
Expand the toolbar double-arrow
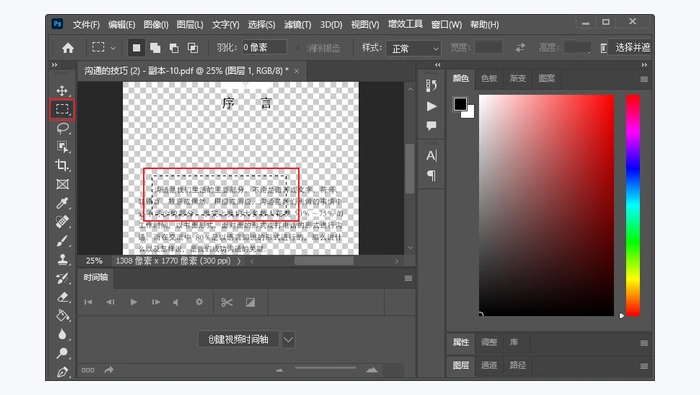pyautogui.click(x=54, y=65)
